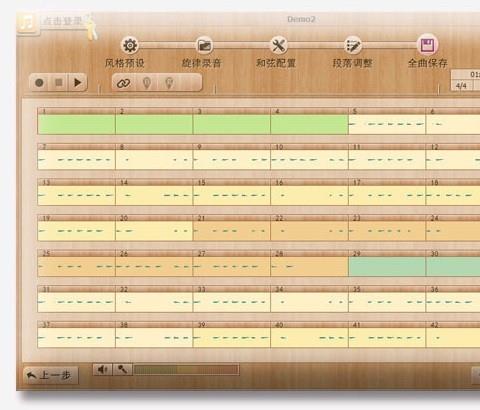This screenshot has width=480, height=410.
Task: Select measure 31
Action: 77,302
